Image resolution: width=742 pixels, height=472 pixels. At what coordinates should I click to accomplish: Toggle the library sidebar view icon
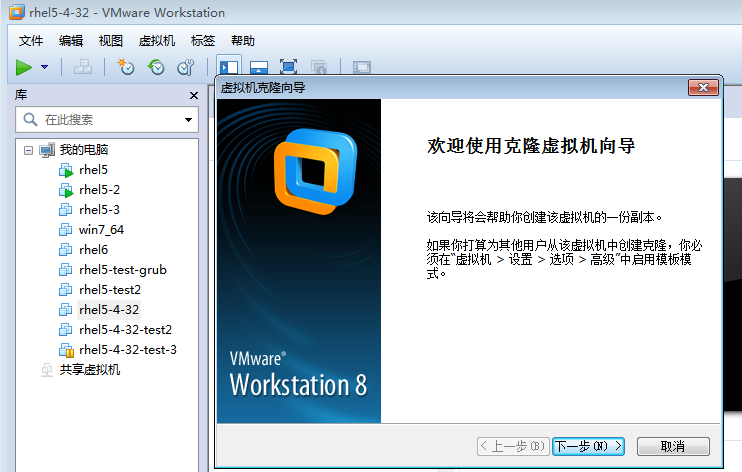point(229,67)
